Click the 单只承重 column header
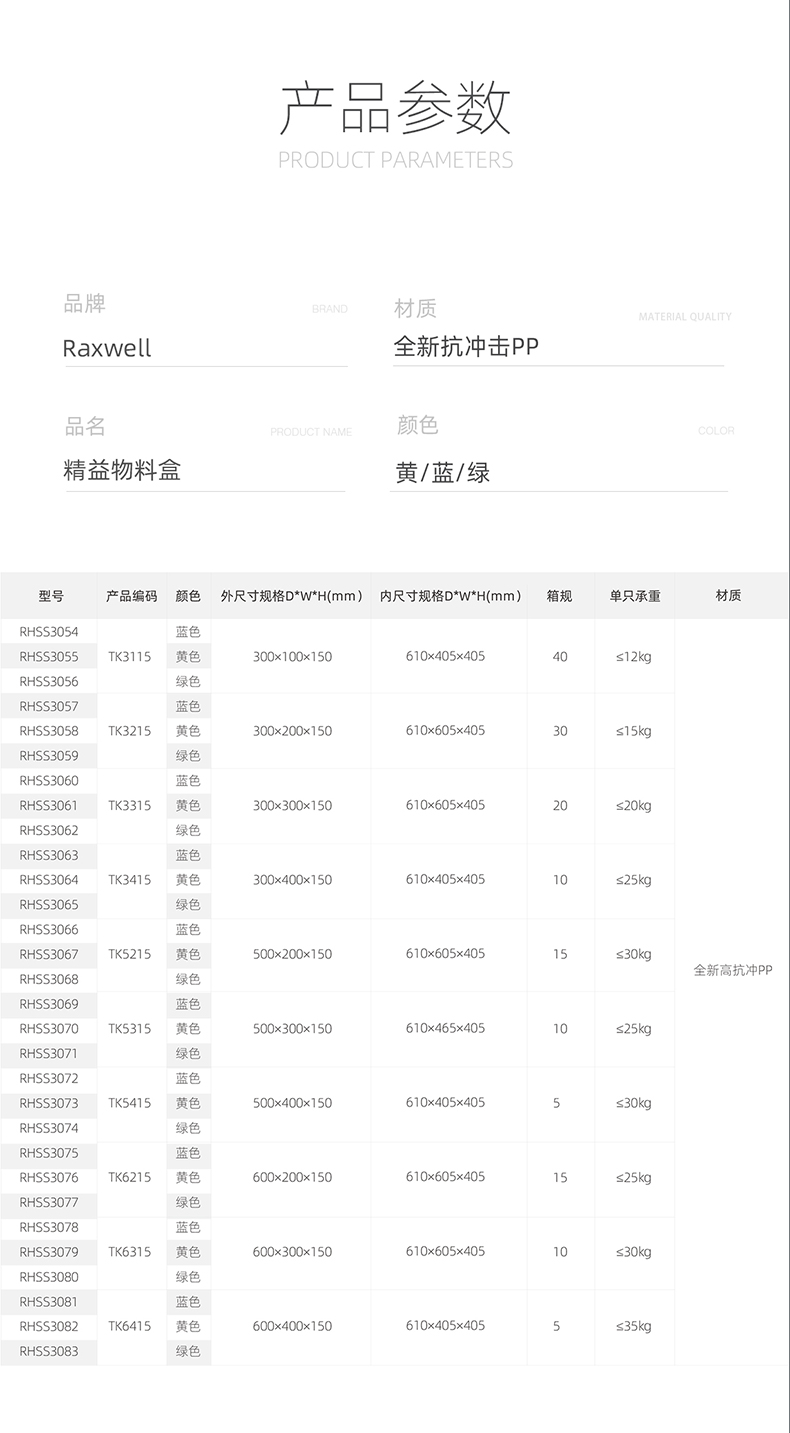The width and height of the screenshot is (790, 1433). click(634, 596)
